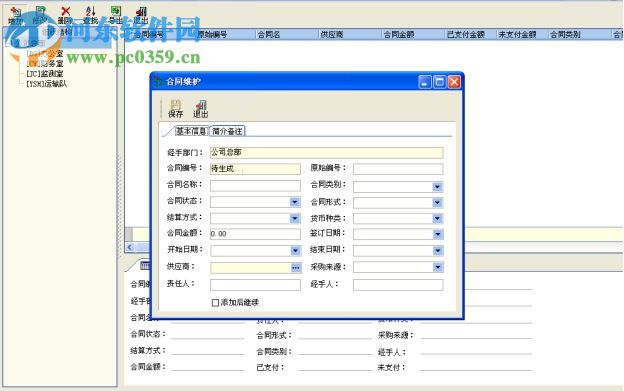Minimize the 合同维护 dialog
Screen dimensions: 624x391
[x=425, y=82]
